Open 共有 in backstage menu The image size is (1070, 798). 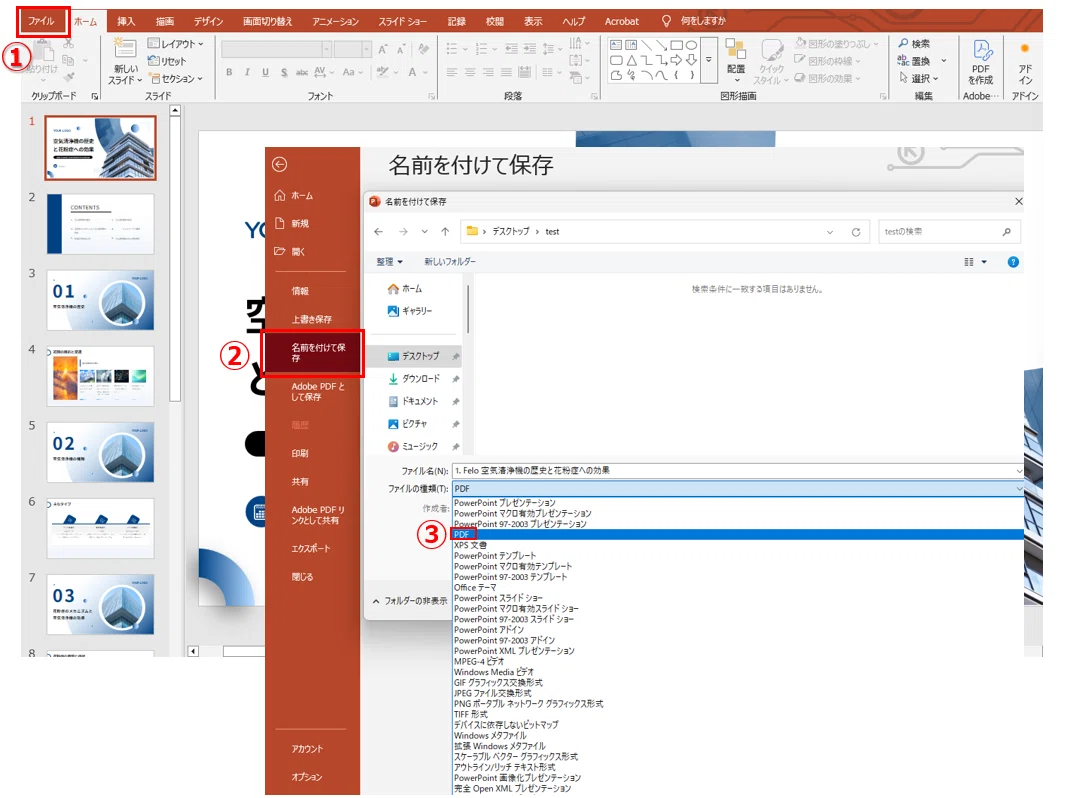coord(300,482)
